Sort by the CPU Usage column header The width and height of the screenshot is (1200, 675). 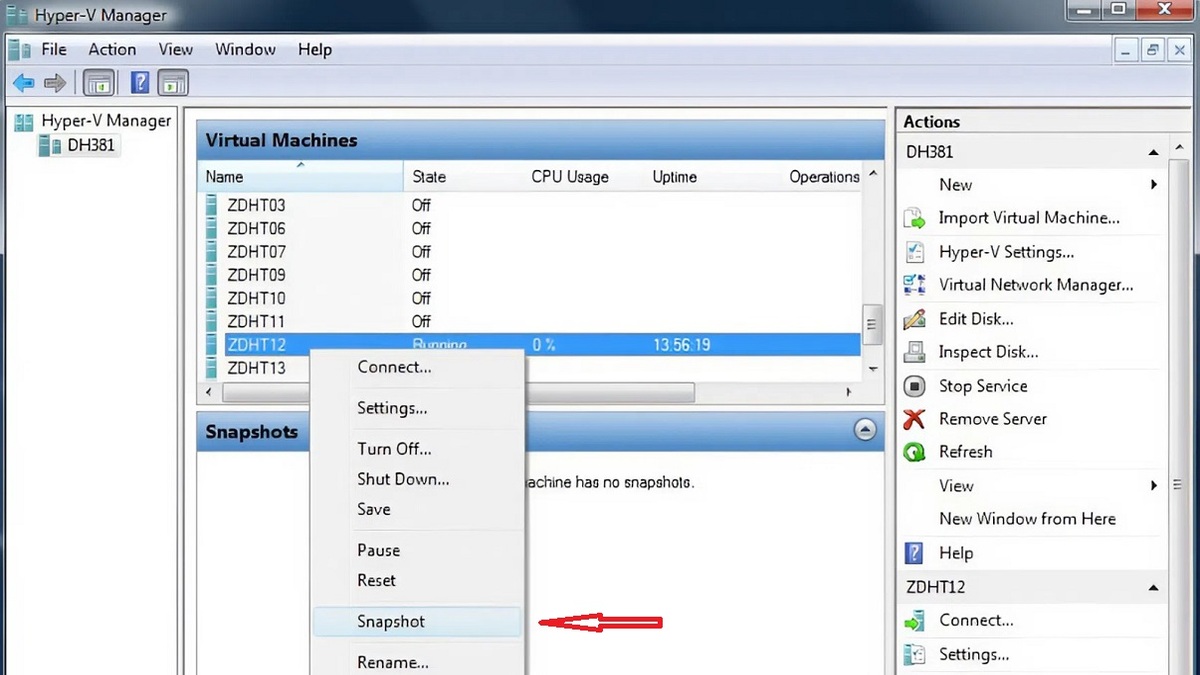pos(584,177)
